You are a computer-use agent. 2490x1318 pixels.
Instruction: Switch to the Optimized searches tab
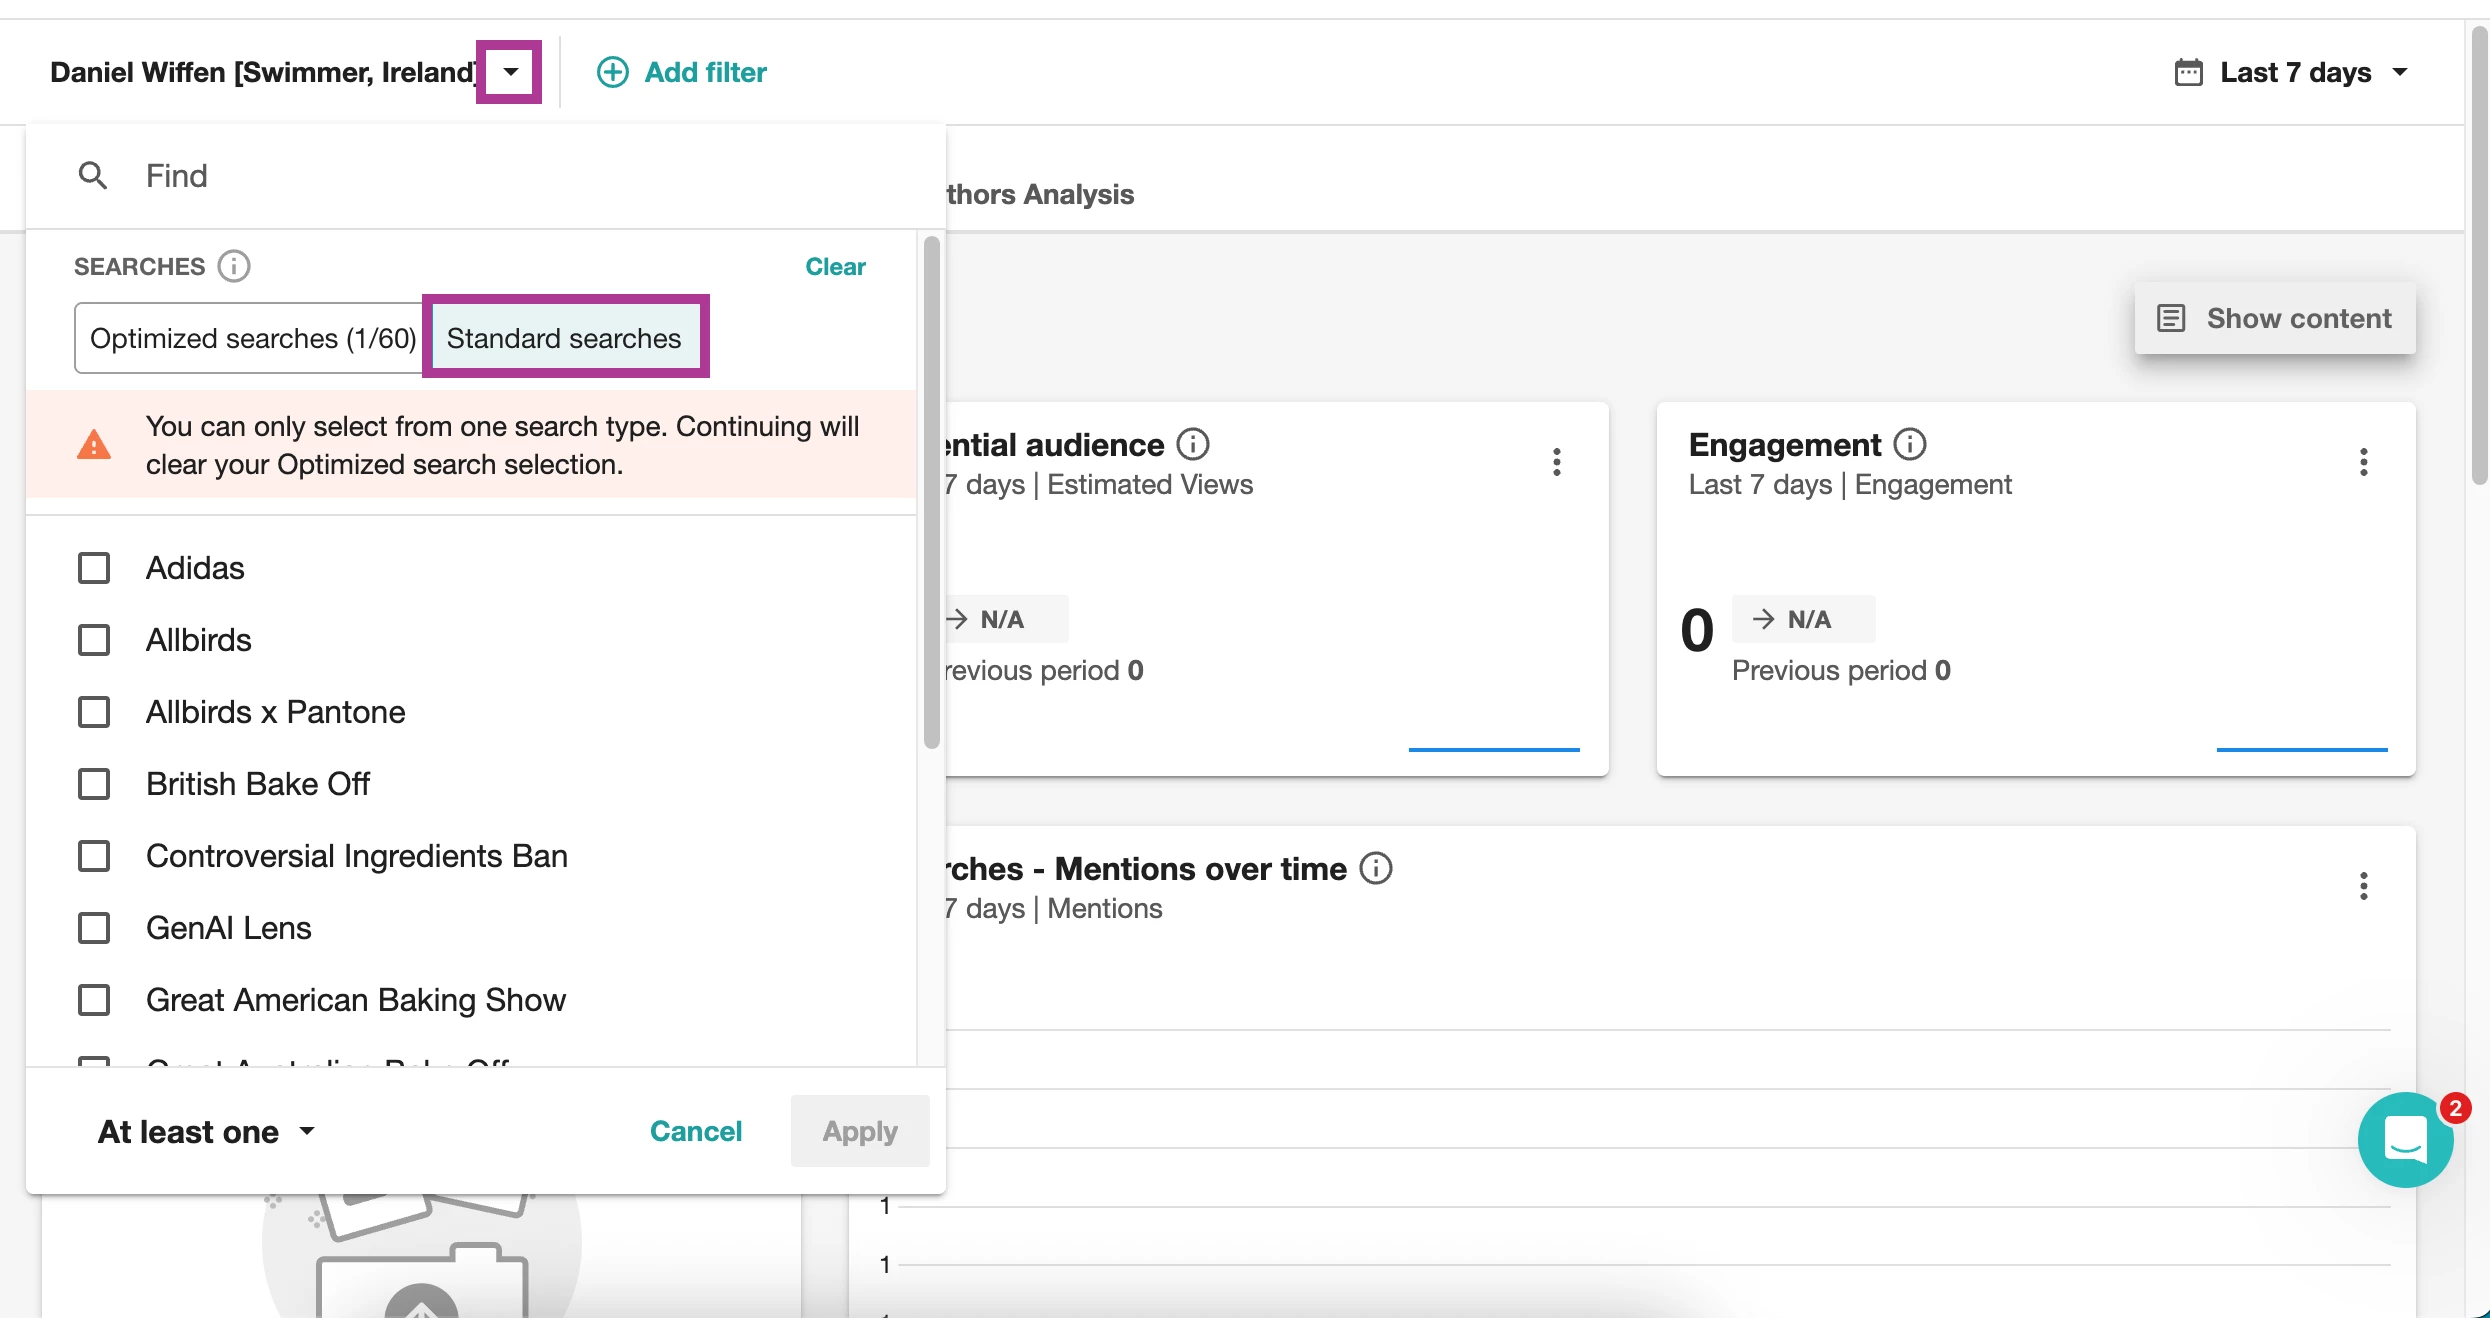(x=252, y=338)
